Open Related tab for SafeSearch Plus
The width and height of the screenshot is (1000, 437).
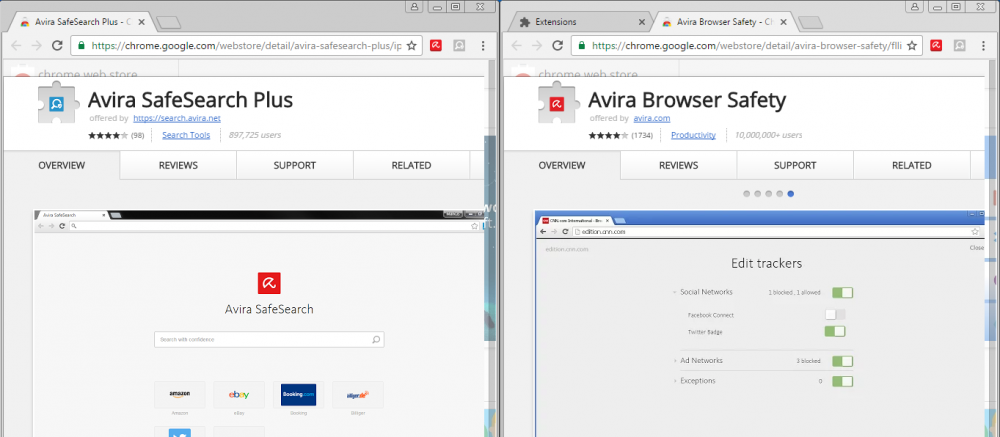pyautogui.click(x=411, y=165)
